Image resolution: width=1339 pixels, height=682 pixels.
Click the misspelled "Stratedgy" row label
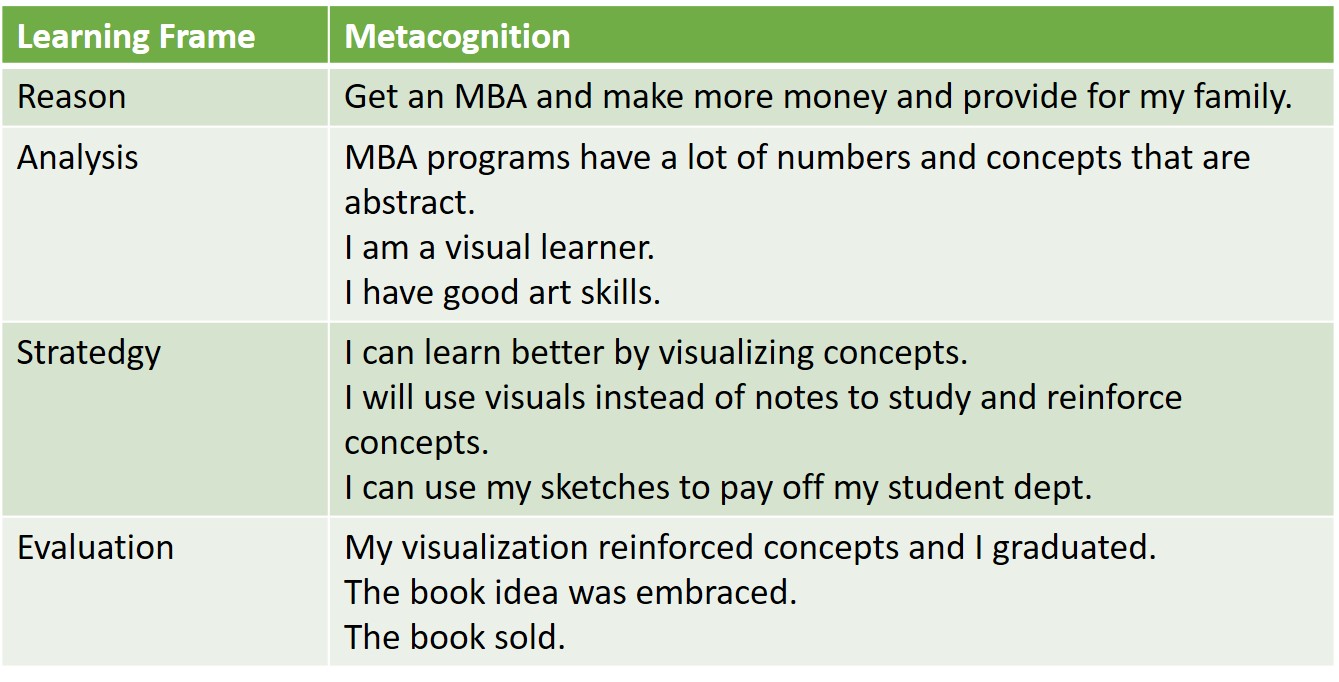click(88, 353)
